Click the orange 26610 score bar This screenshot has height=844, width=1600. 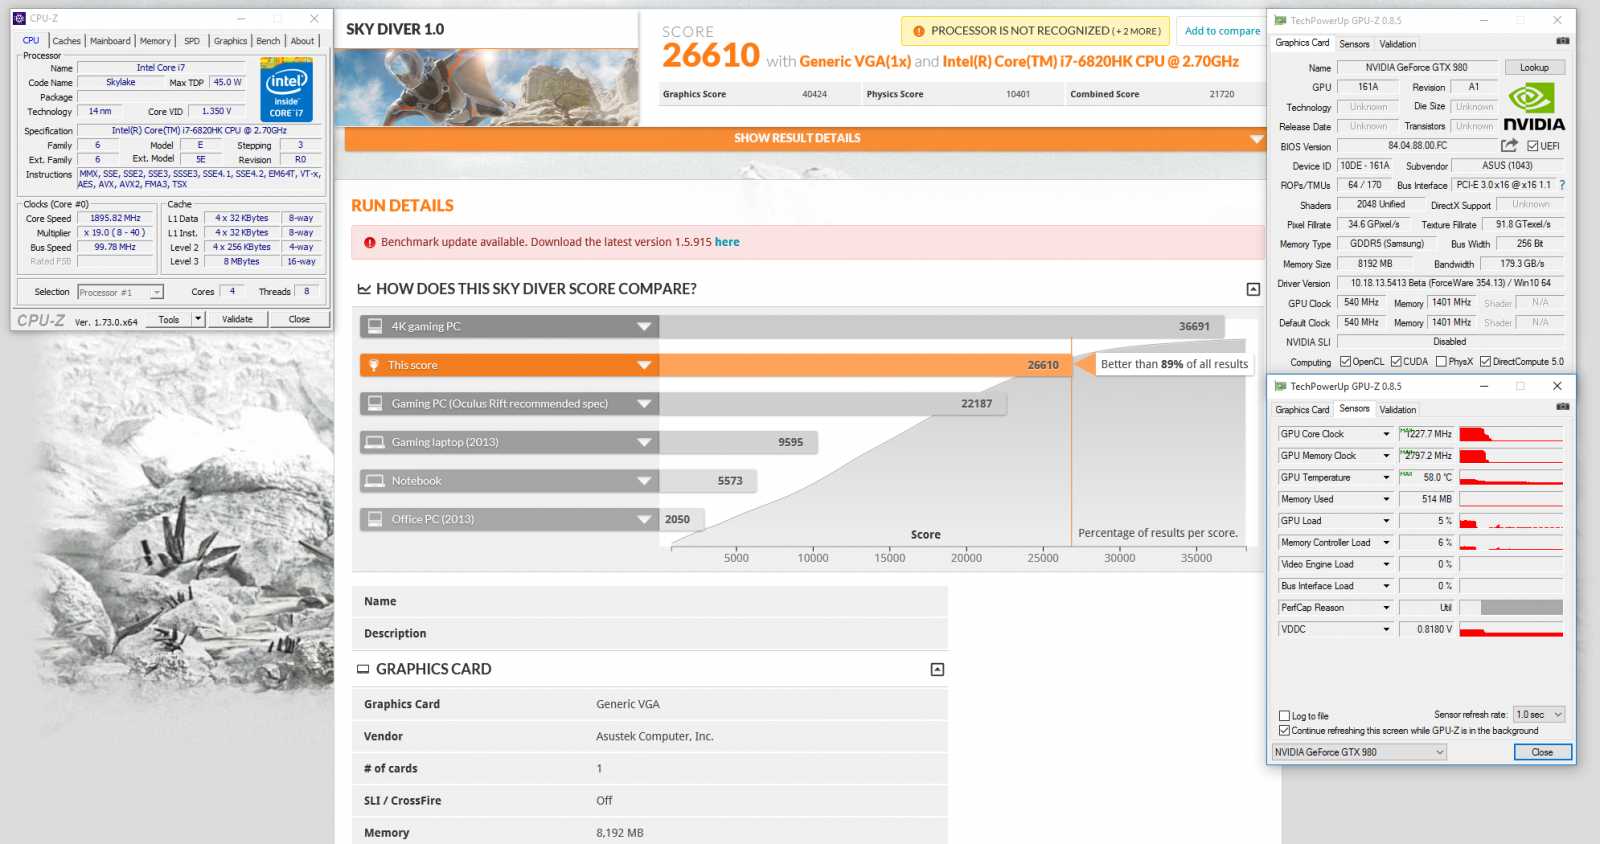865,365
